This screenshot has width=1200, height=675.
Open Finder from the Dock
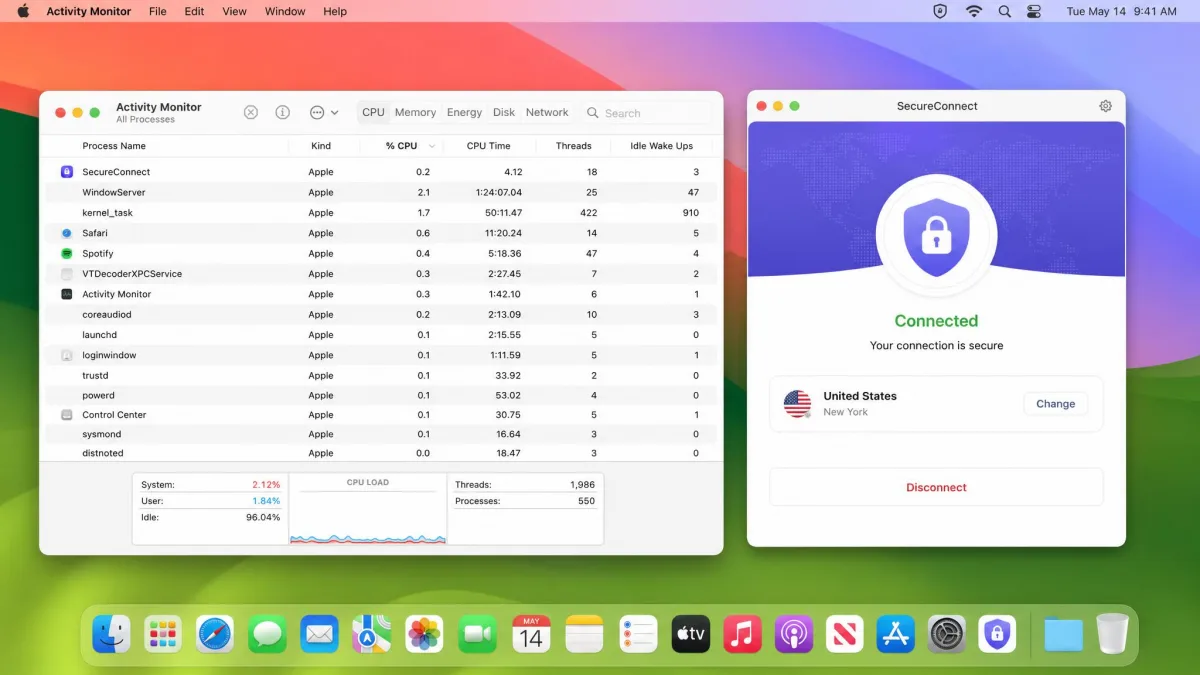tap(112, 634)
